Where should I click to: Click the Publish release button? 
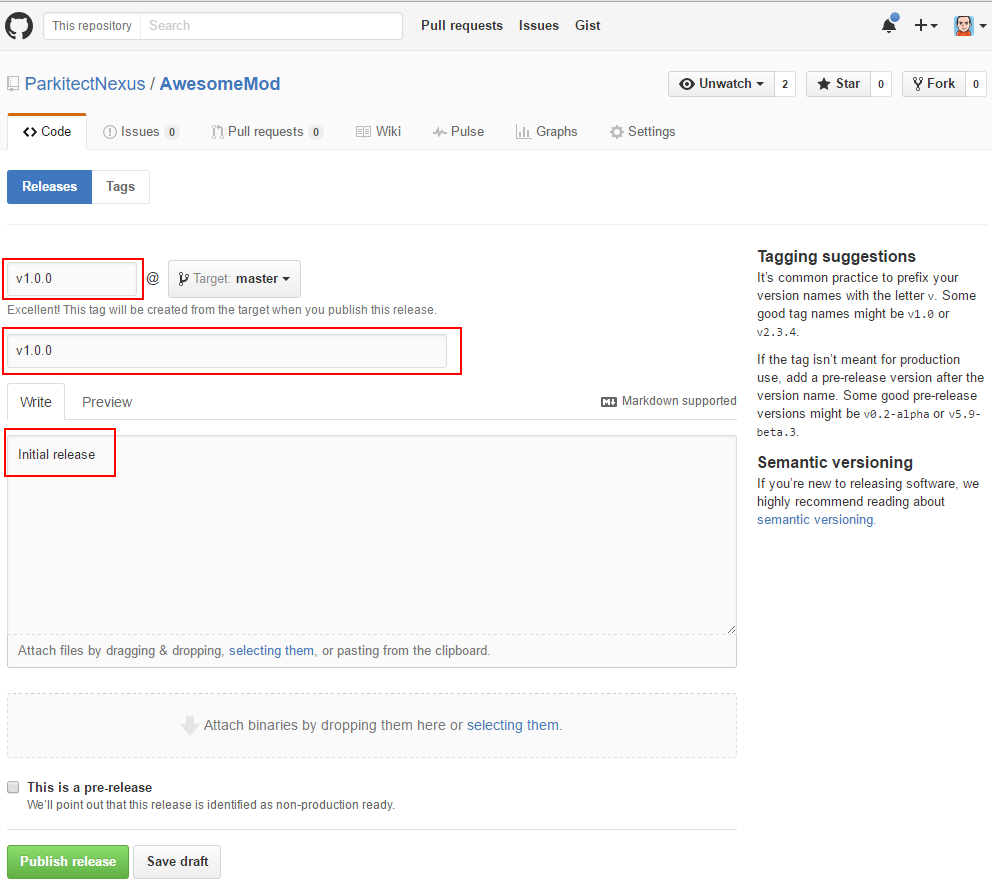68,862
